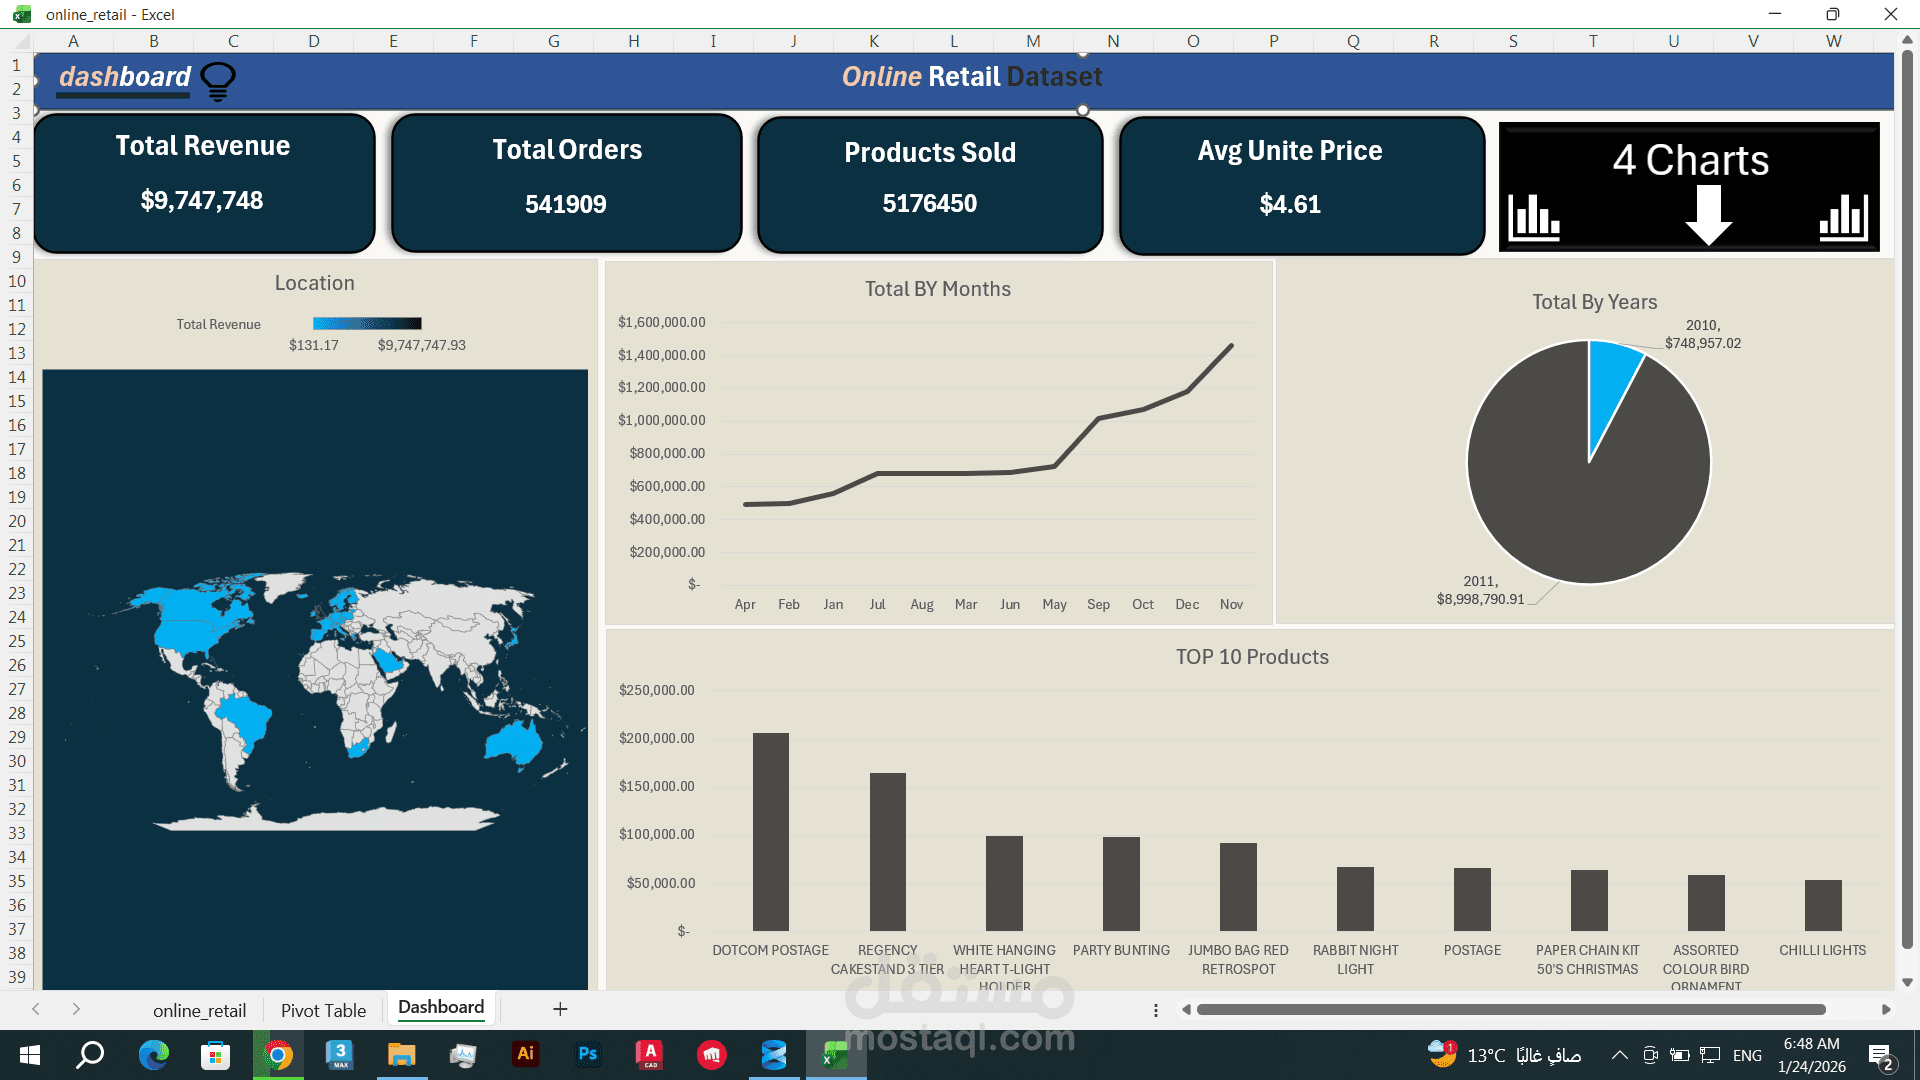The image size is (1920, 1080).
Task: Open Photoshop from the taskbar
Action: point(588,1055)
